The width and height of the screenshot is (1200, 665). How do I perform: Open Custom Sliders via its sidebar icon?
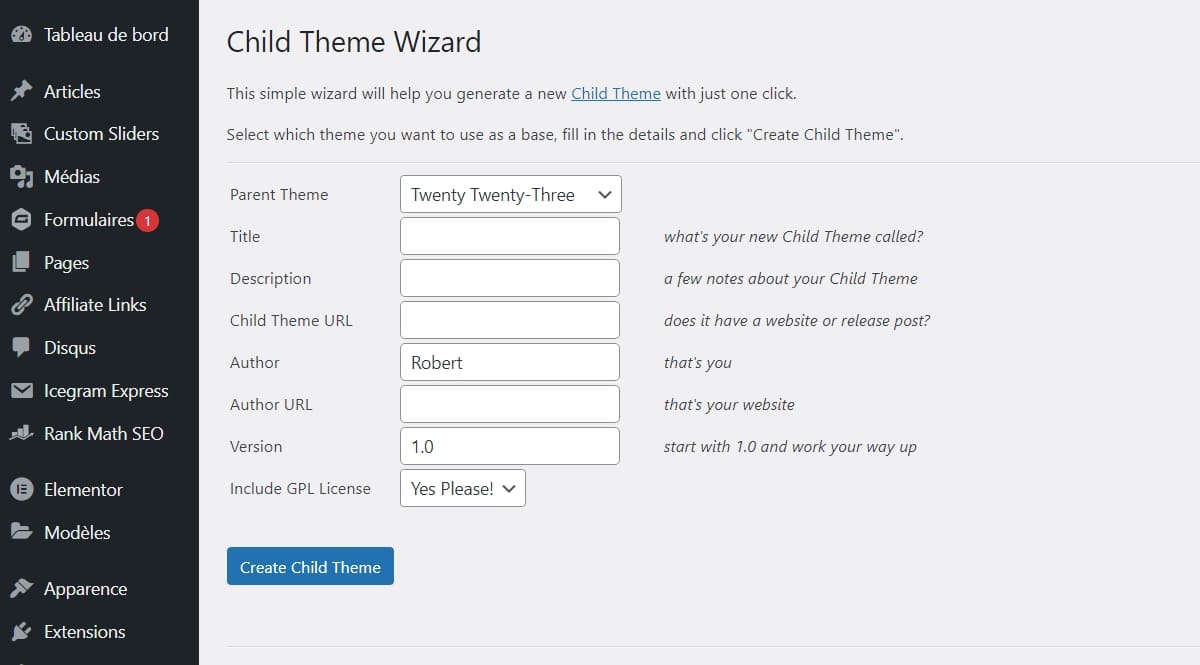tap(21, 134)
